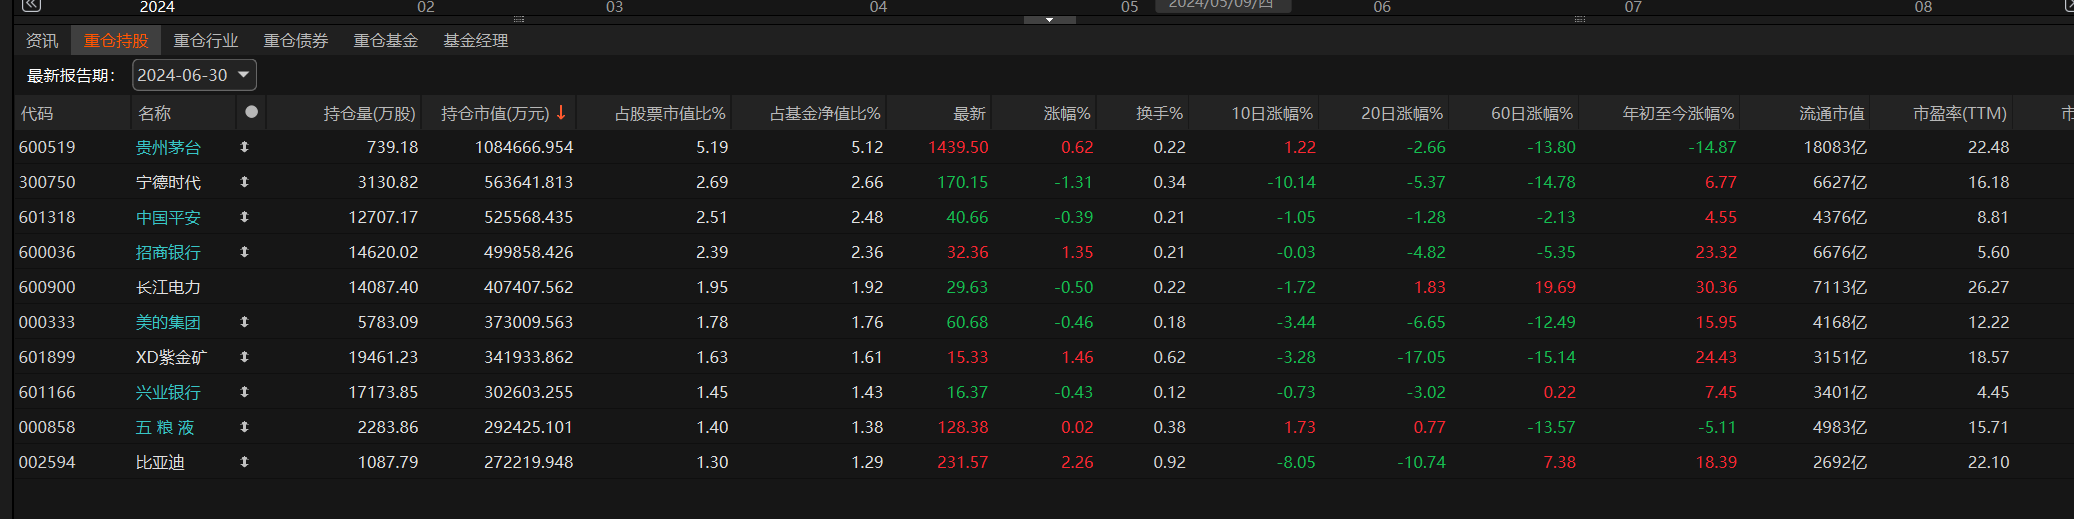
Task: Click the double-left arrow collapse icon
Action: tap(31, 6)
